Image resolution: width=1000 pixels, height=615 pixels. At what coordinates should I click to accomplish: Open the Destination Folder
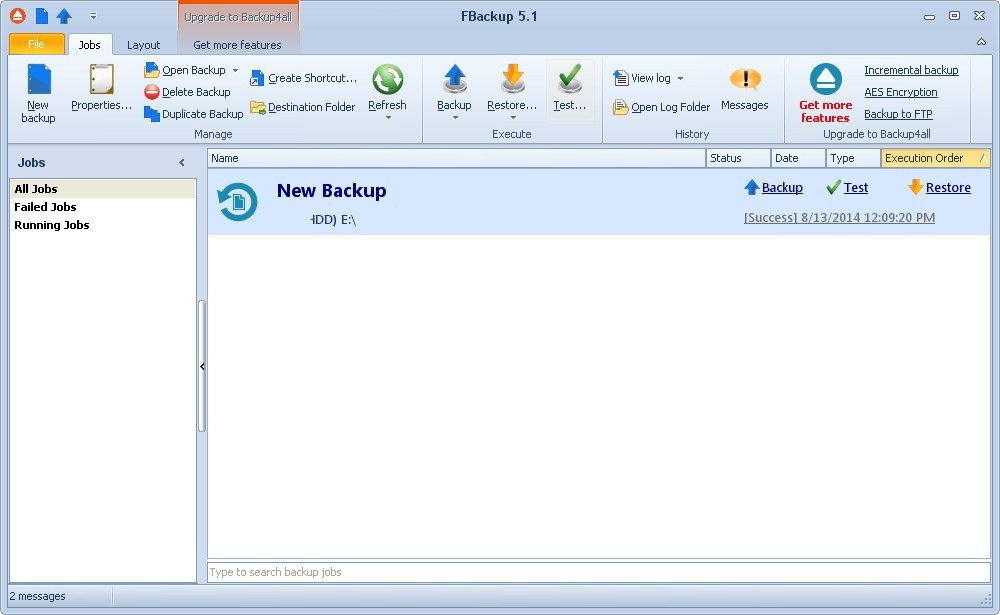[302, 107]
